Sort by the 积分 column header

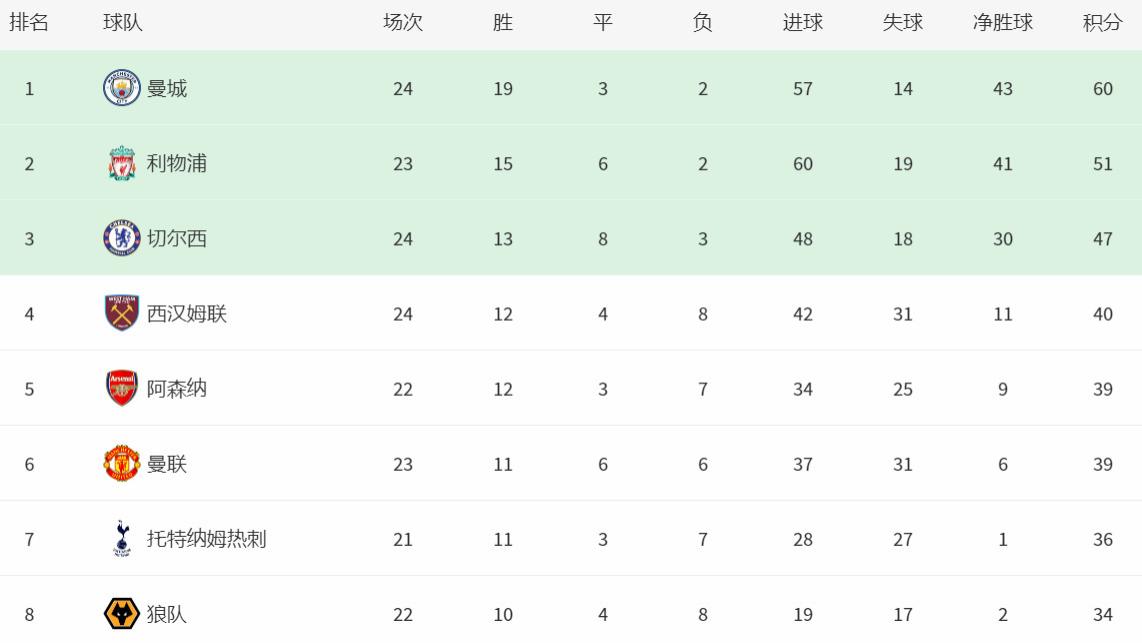tap(1103, 23)
